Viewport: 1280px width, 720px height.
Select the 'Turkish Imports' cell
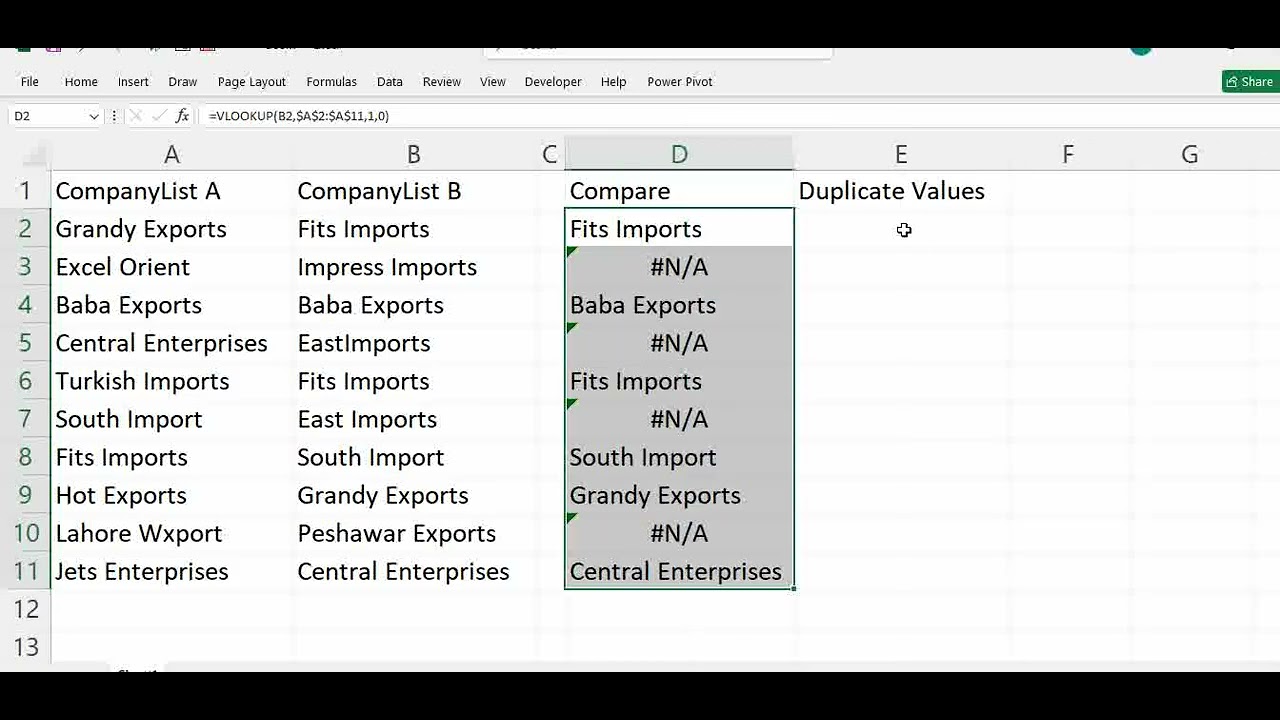pos(172,381)
